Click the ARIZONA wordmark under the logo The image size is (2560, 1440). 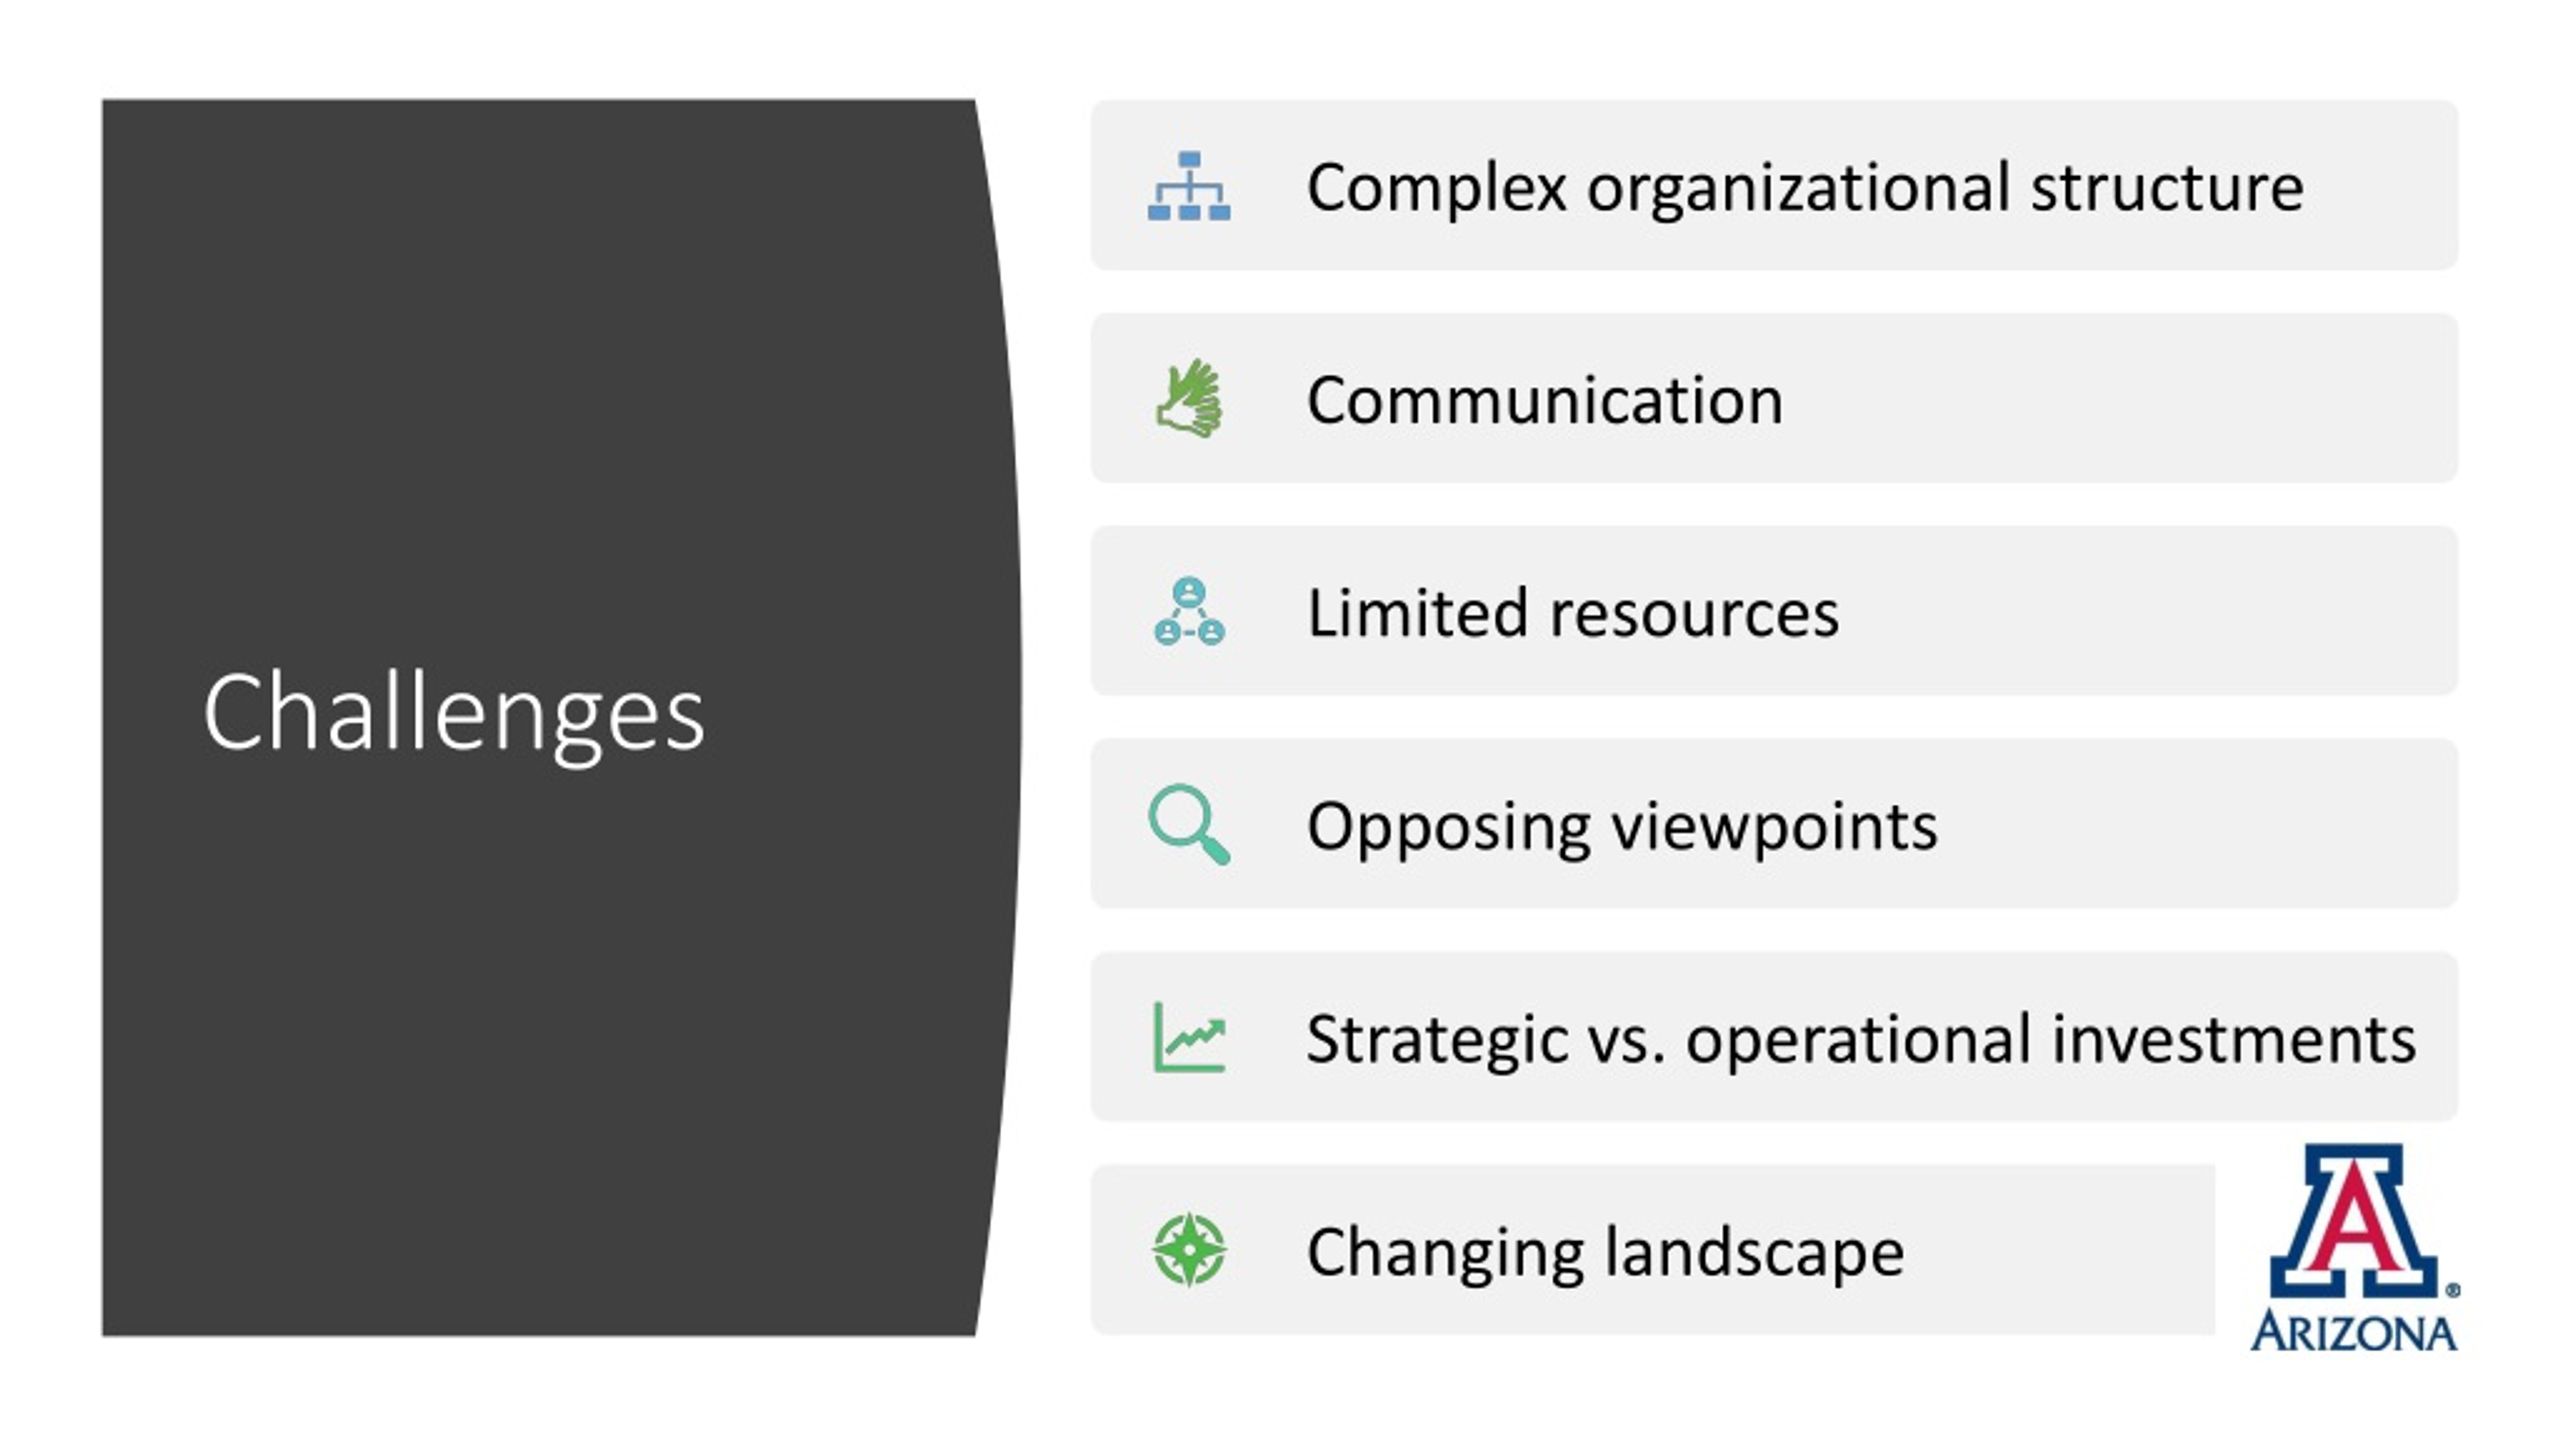[x=2354, y=1332]
